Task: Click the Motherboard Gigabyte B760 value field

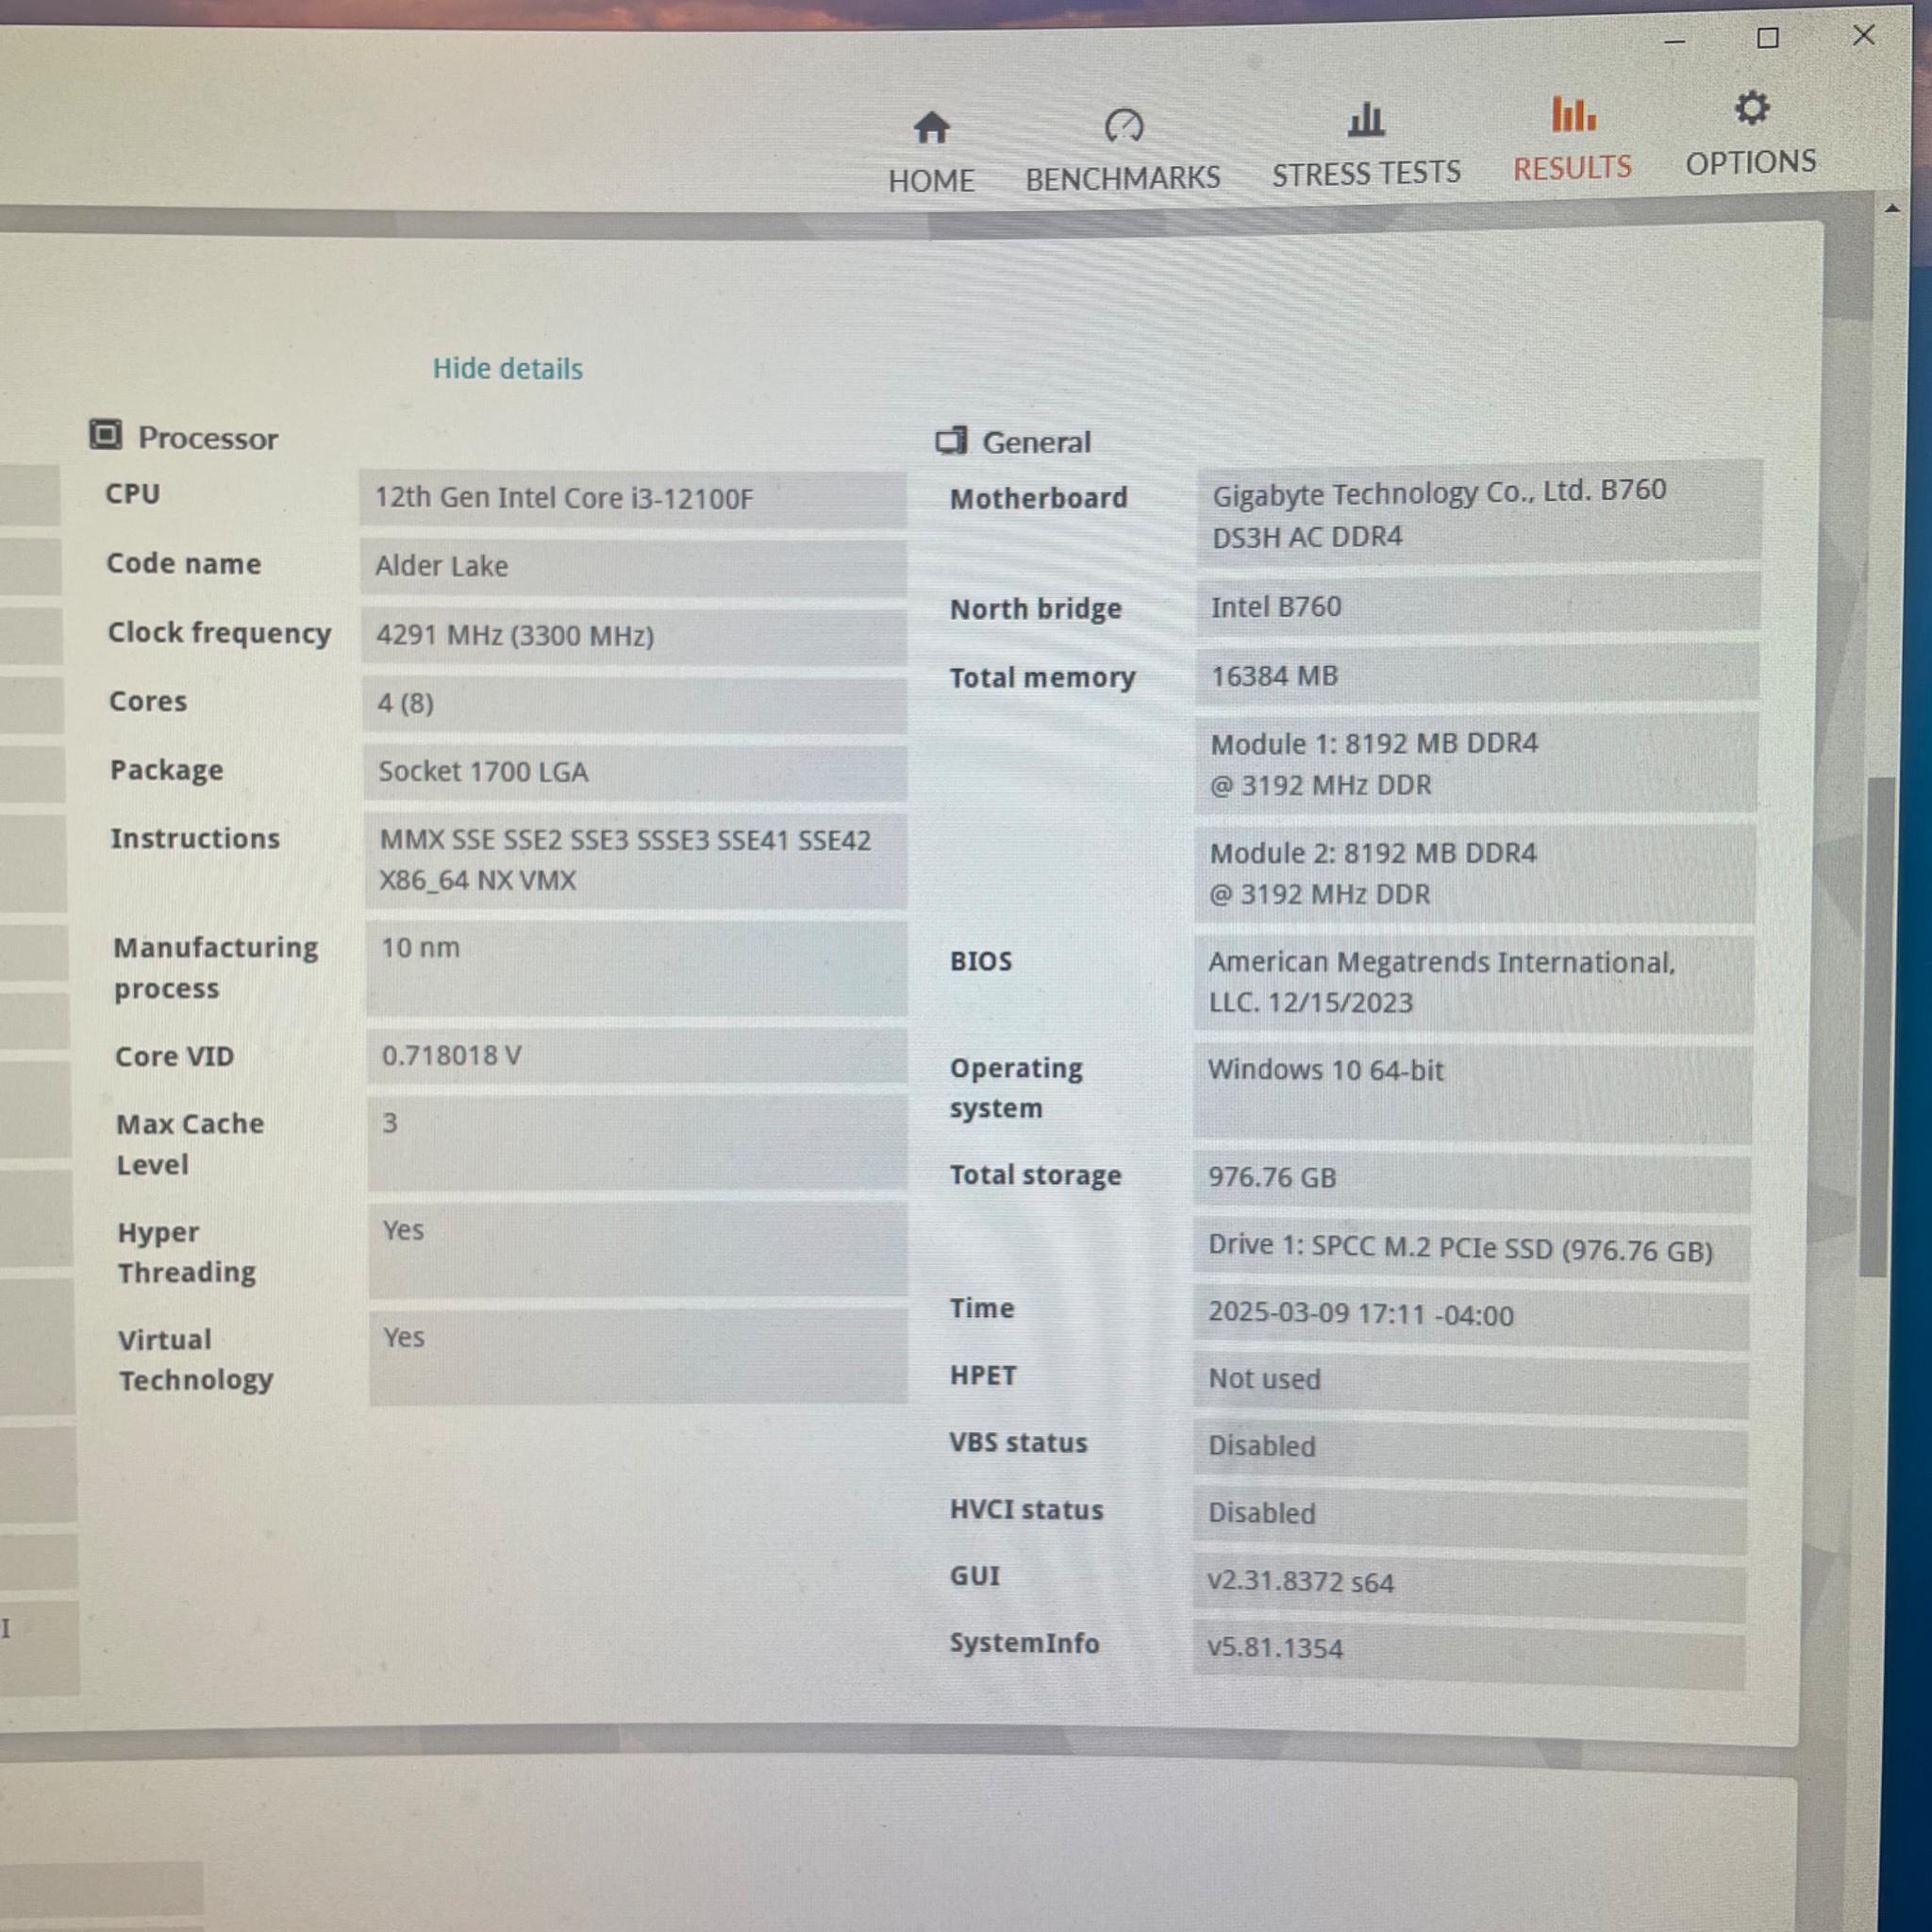Action: (x=1478, y=513)
